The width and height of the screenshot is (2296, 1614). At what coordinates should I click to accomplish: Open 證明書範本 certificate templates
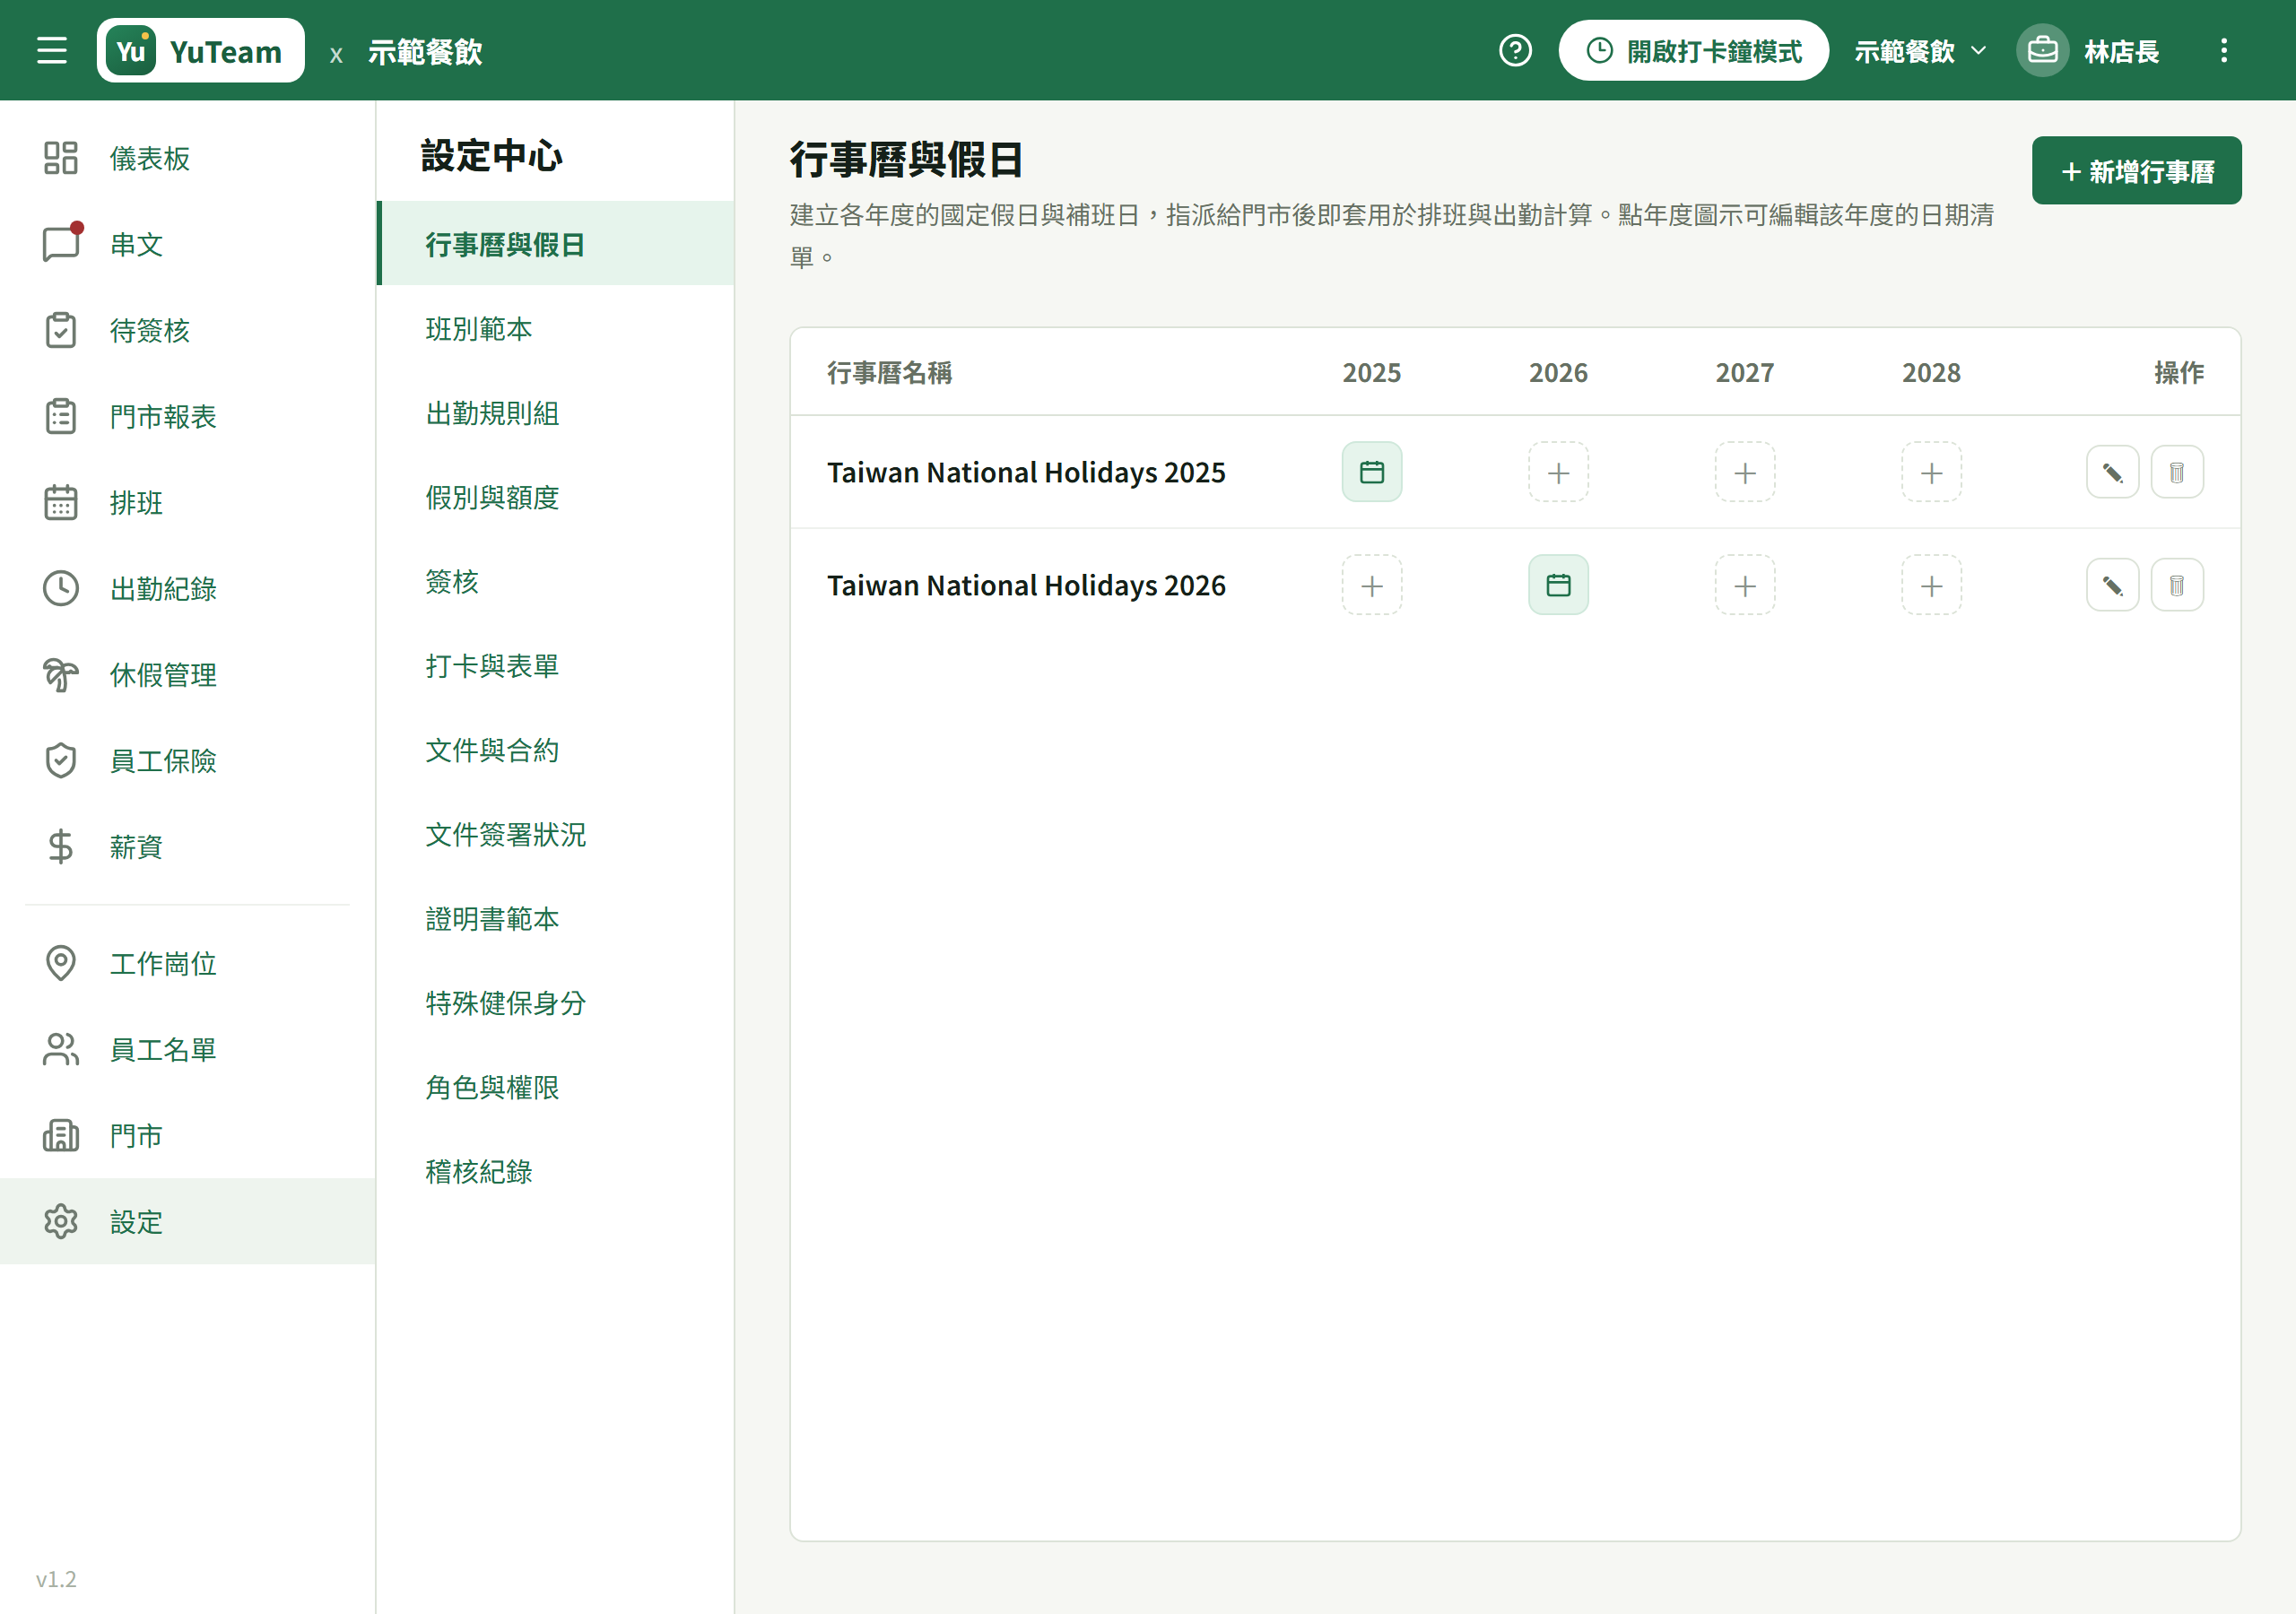point(556,918)
